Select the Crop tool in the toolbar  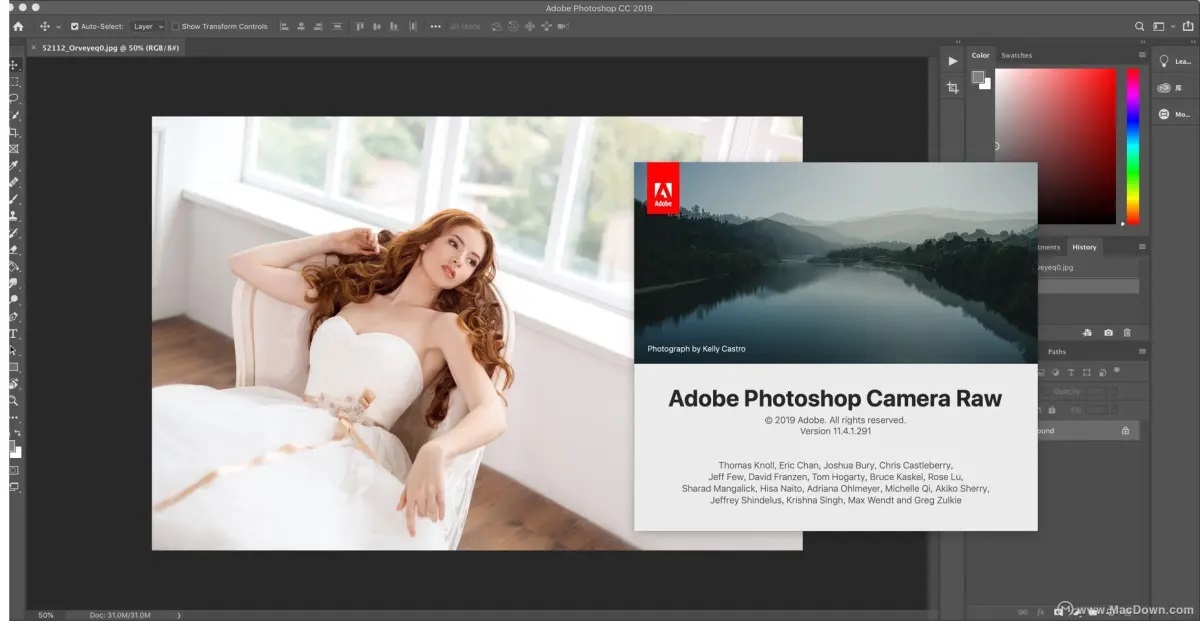(x=13, y=130)
